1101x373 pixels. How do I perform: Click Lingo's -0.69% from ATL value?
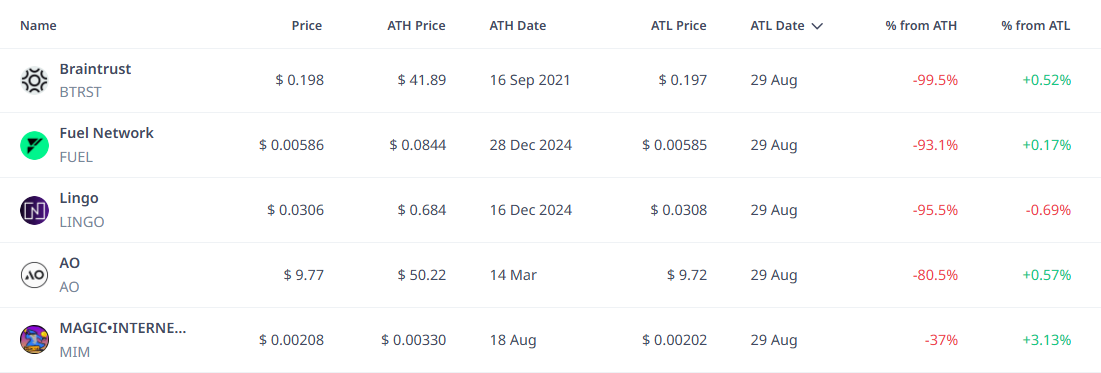1048,210
